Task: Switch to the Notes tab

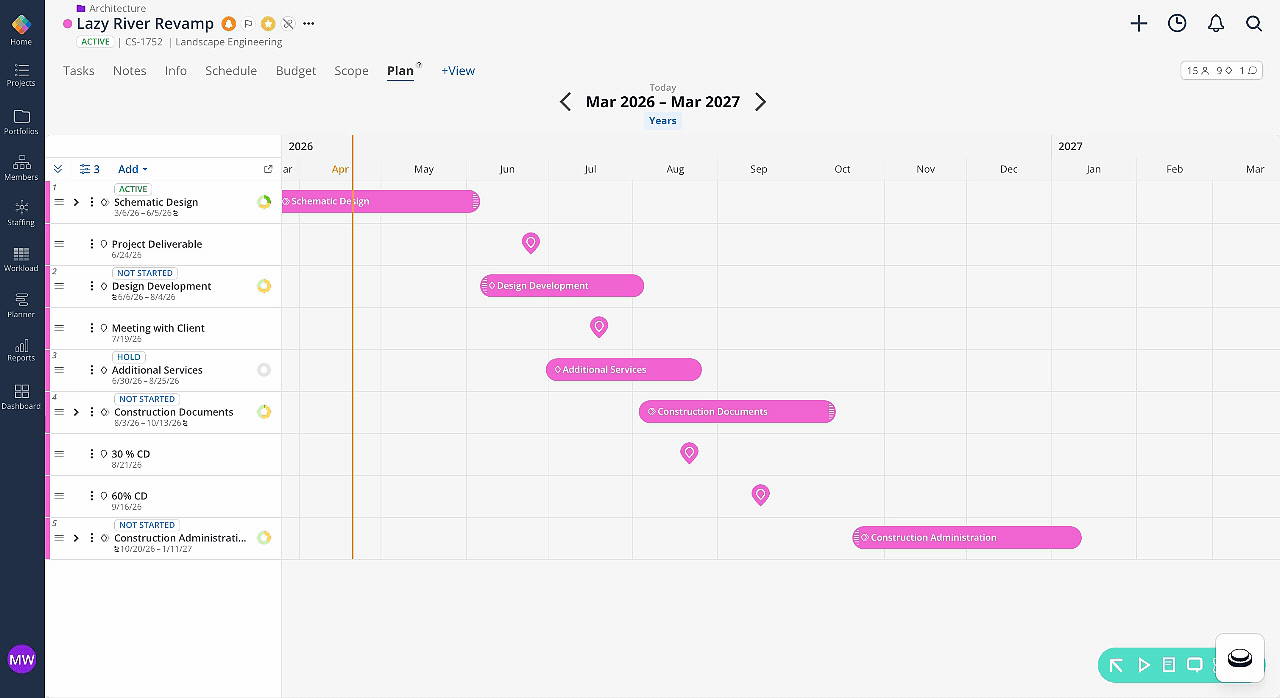Action: tap(130, 71)
